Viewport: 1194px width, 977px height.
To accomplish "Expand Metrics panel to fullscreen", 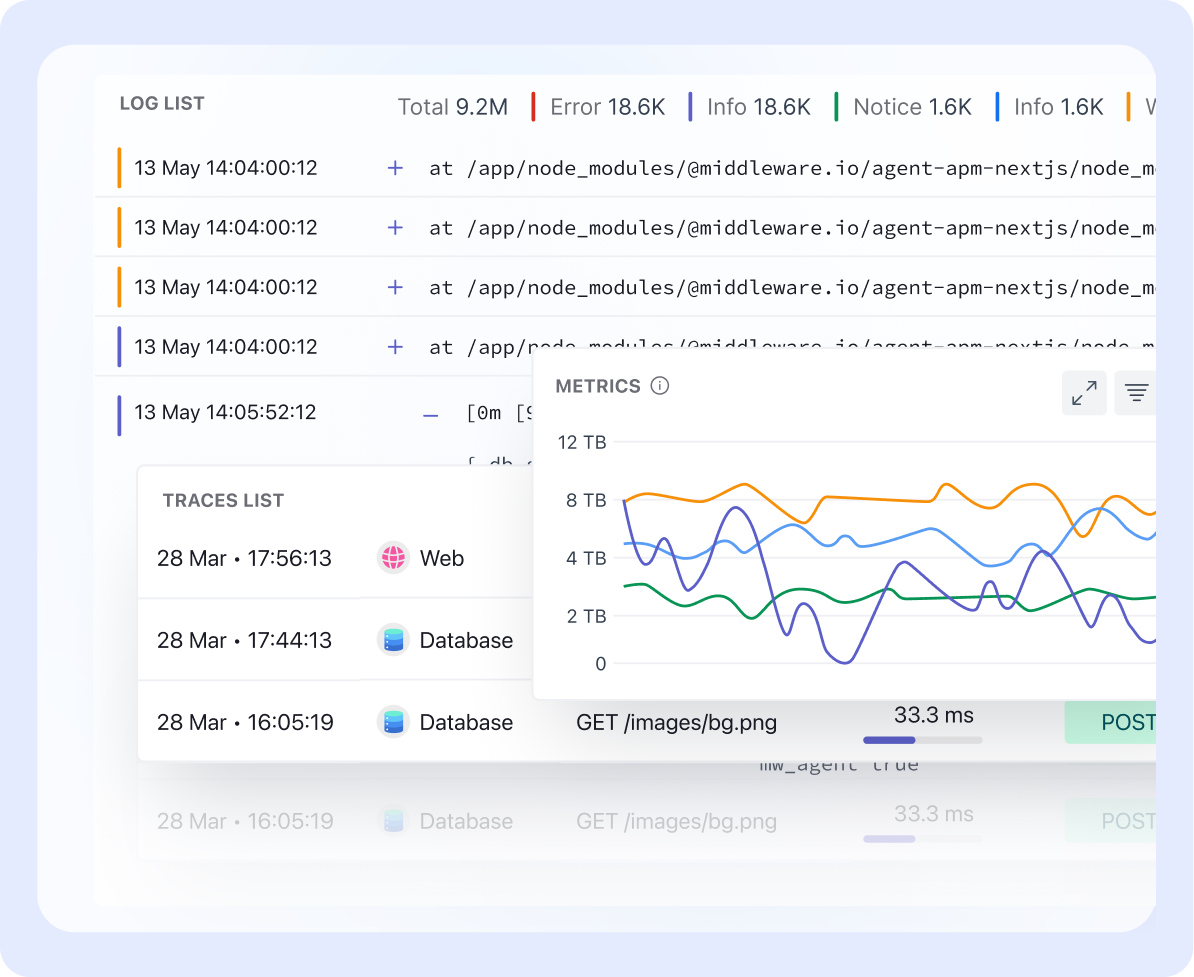I will pos(1084,392).
